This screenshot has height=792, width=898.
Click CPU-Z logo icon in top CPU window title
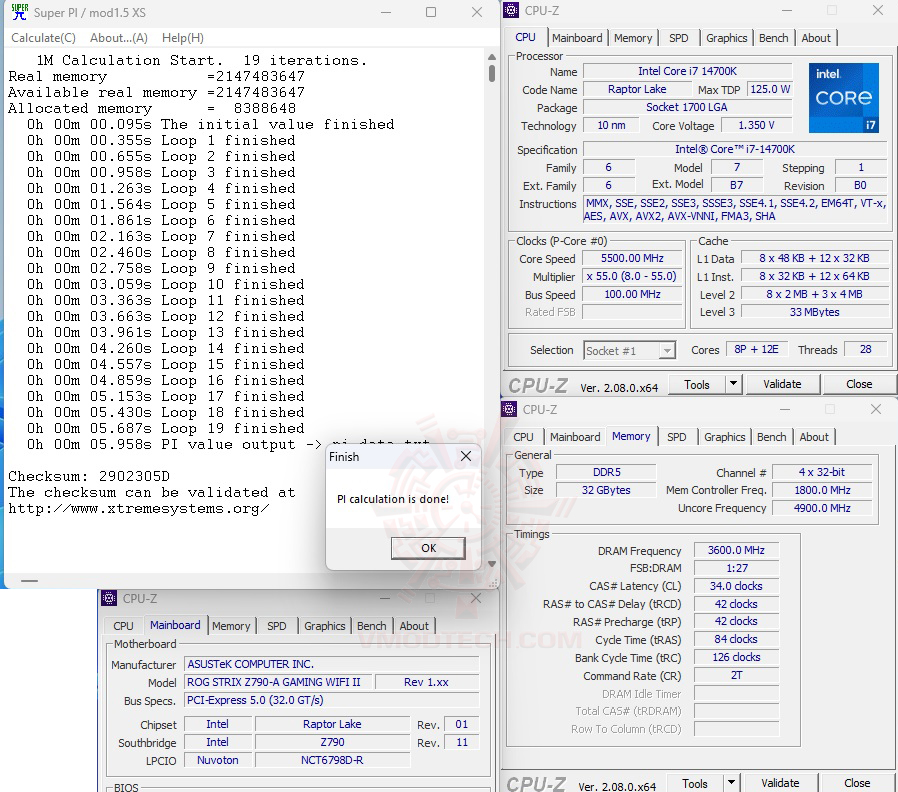pyautogui.click(x=511, y=10)
